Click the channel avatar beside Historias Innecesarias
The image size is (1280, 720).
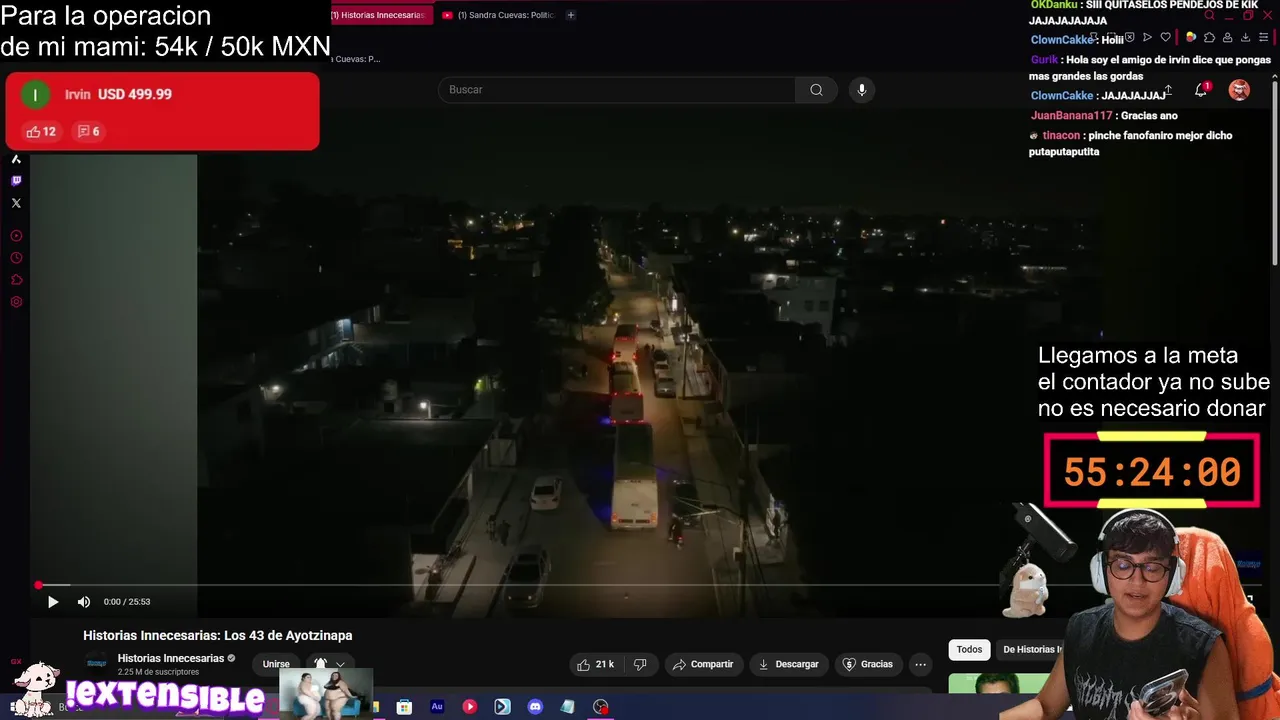[97, 663]
